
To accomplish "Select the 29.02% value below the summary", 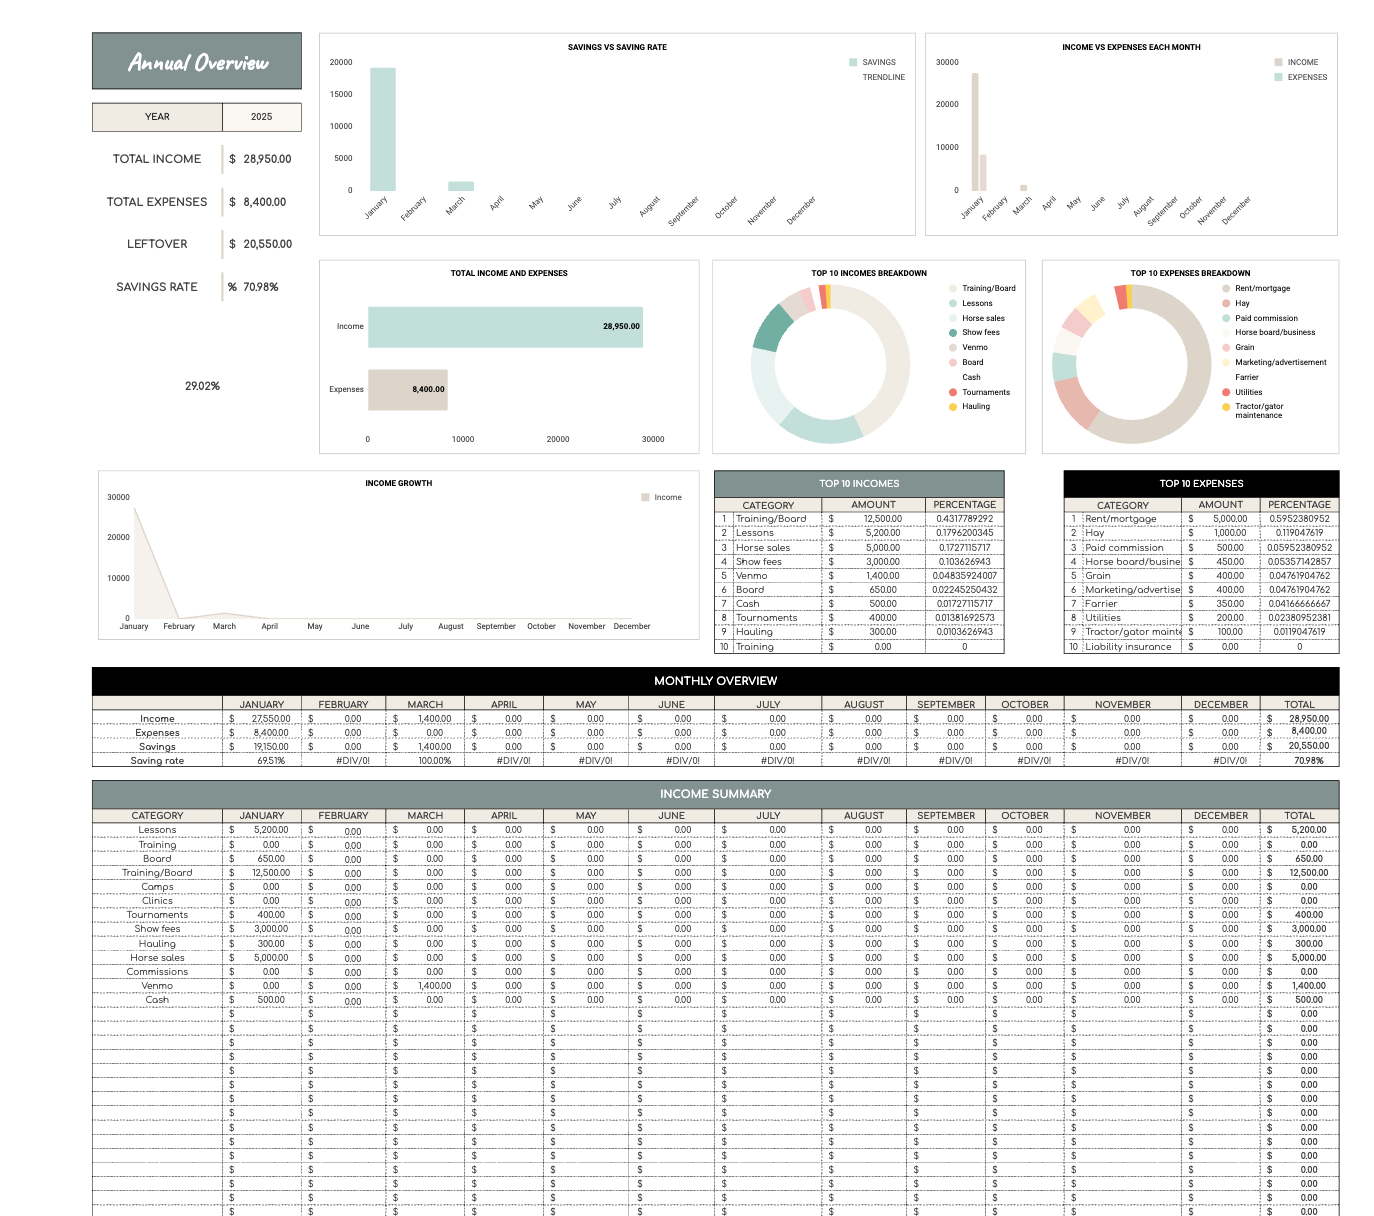I will coord(202,386).
